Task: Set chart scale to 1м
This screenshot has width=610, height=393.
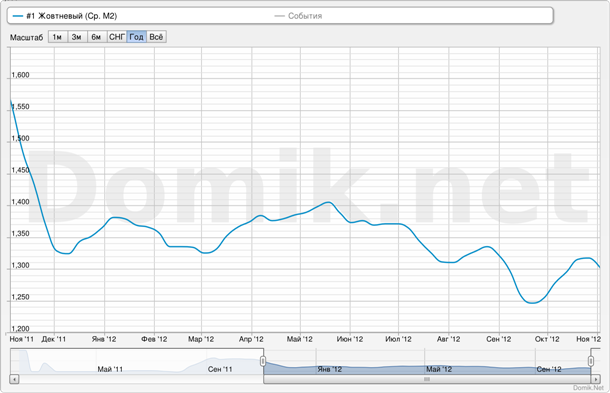Action: point(58,37)
